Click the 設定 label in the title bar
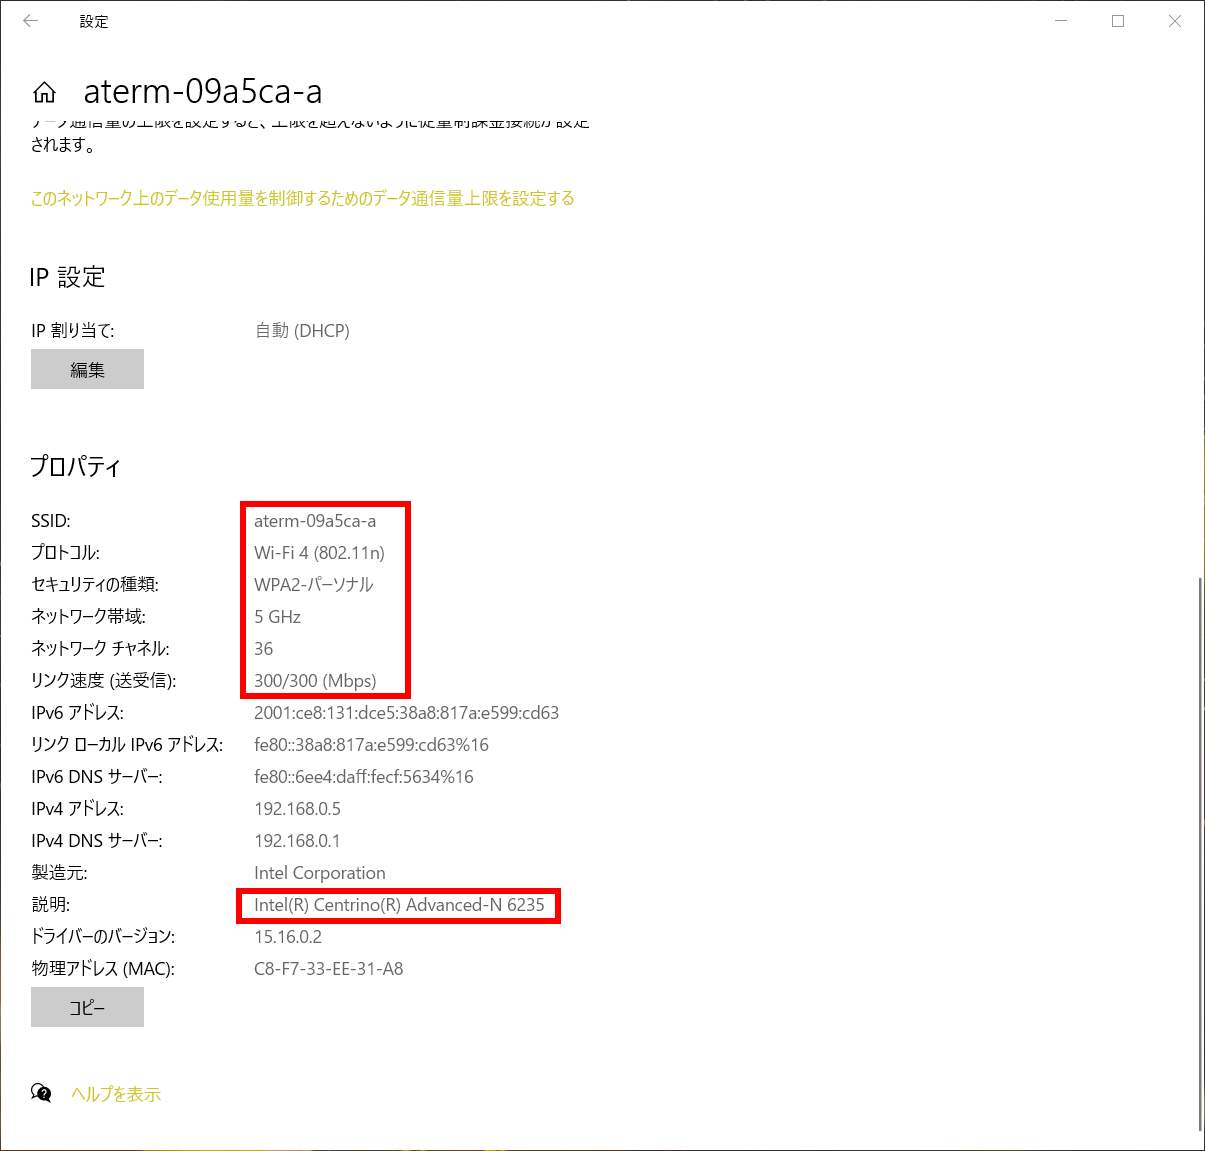 coord(94,21)
